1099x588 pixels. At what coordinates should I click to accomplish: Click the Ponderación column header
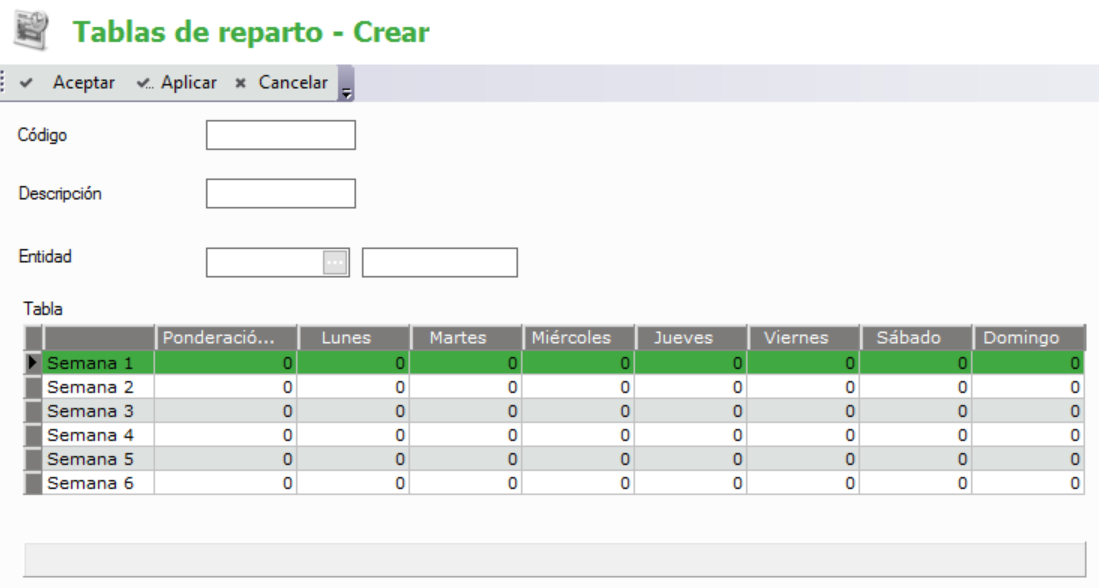click(x=227, y=338)
